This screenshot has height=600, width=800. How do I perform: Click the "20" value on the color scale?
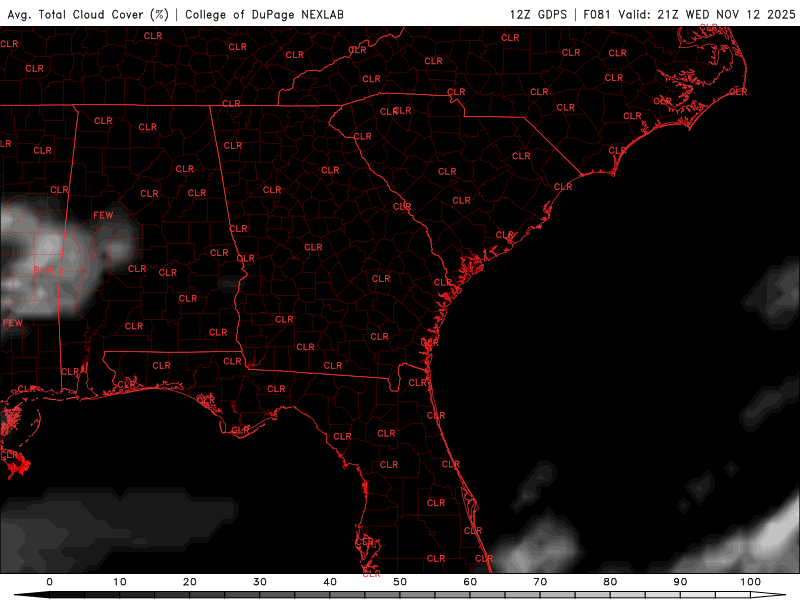(190, 582)
